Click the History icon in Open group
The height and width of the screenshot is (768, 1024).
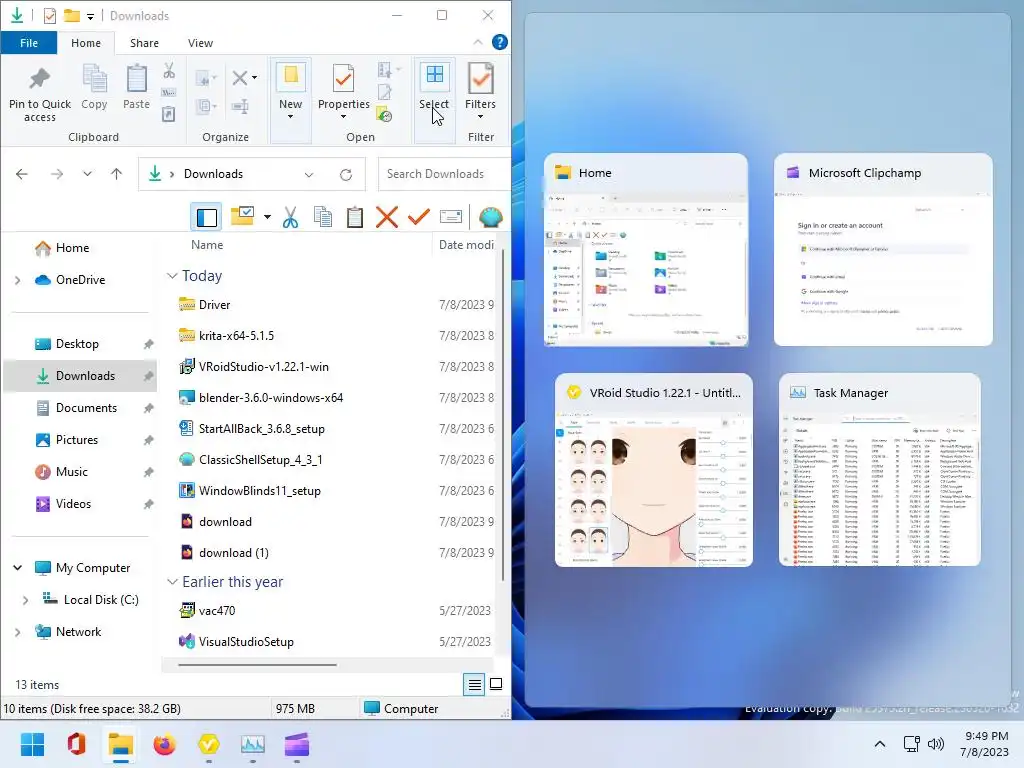click(384, 115)
